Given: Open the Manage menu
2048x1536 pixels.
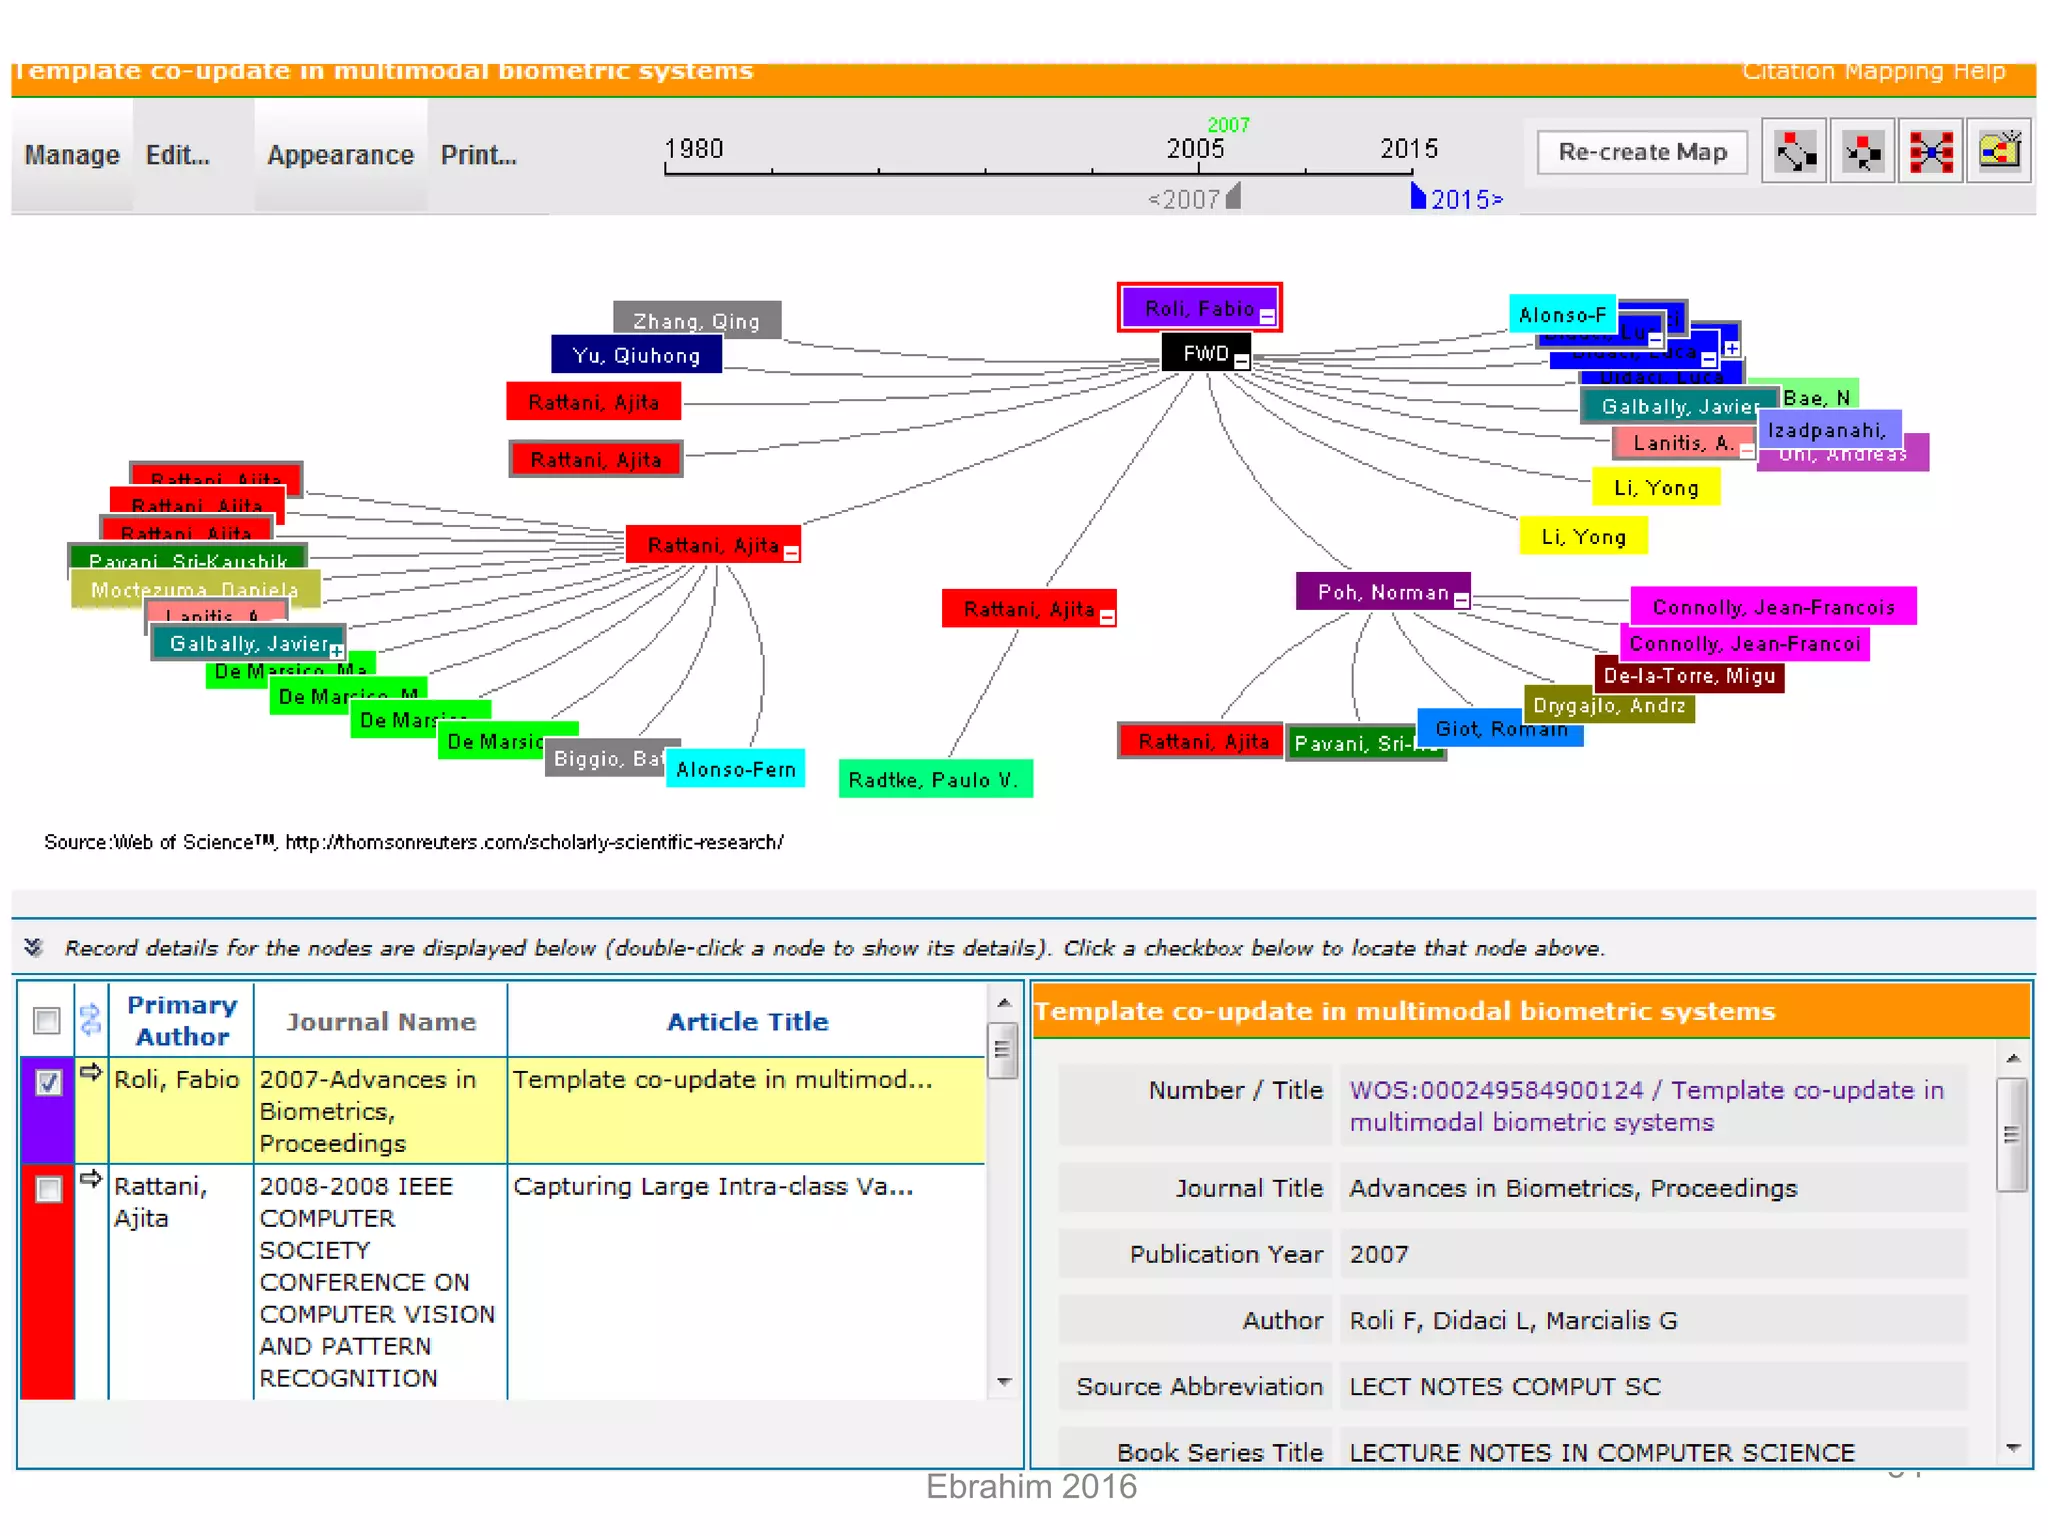Looking at the screenshot, I should click(x=72, y=155).
